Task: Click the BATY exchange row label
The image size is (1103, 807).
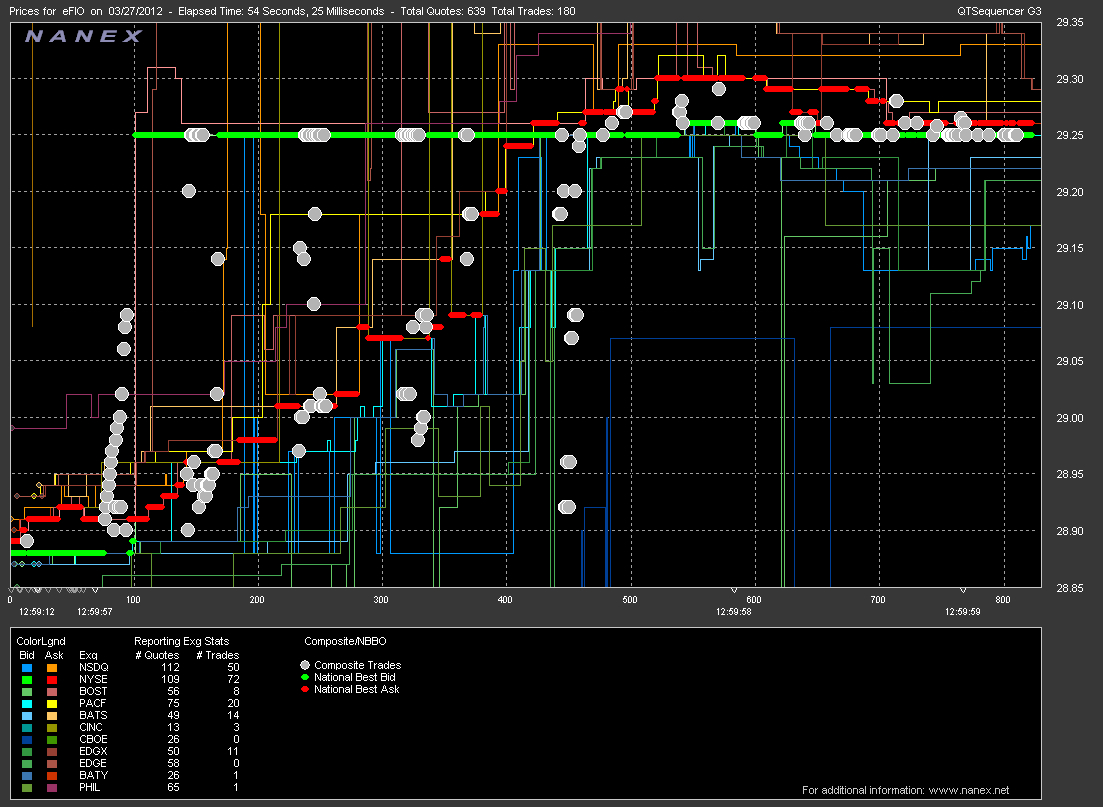Action: click(93, 775)
